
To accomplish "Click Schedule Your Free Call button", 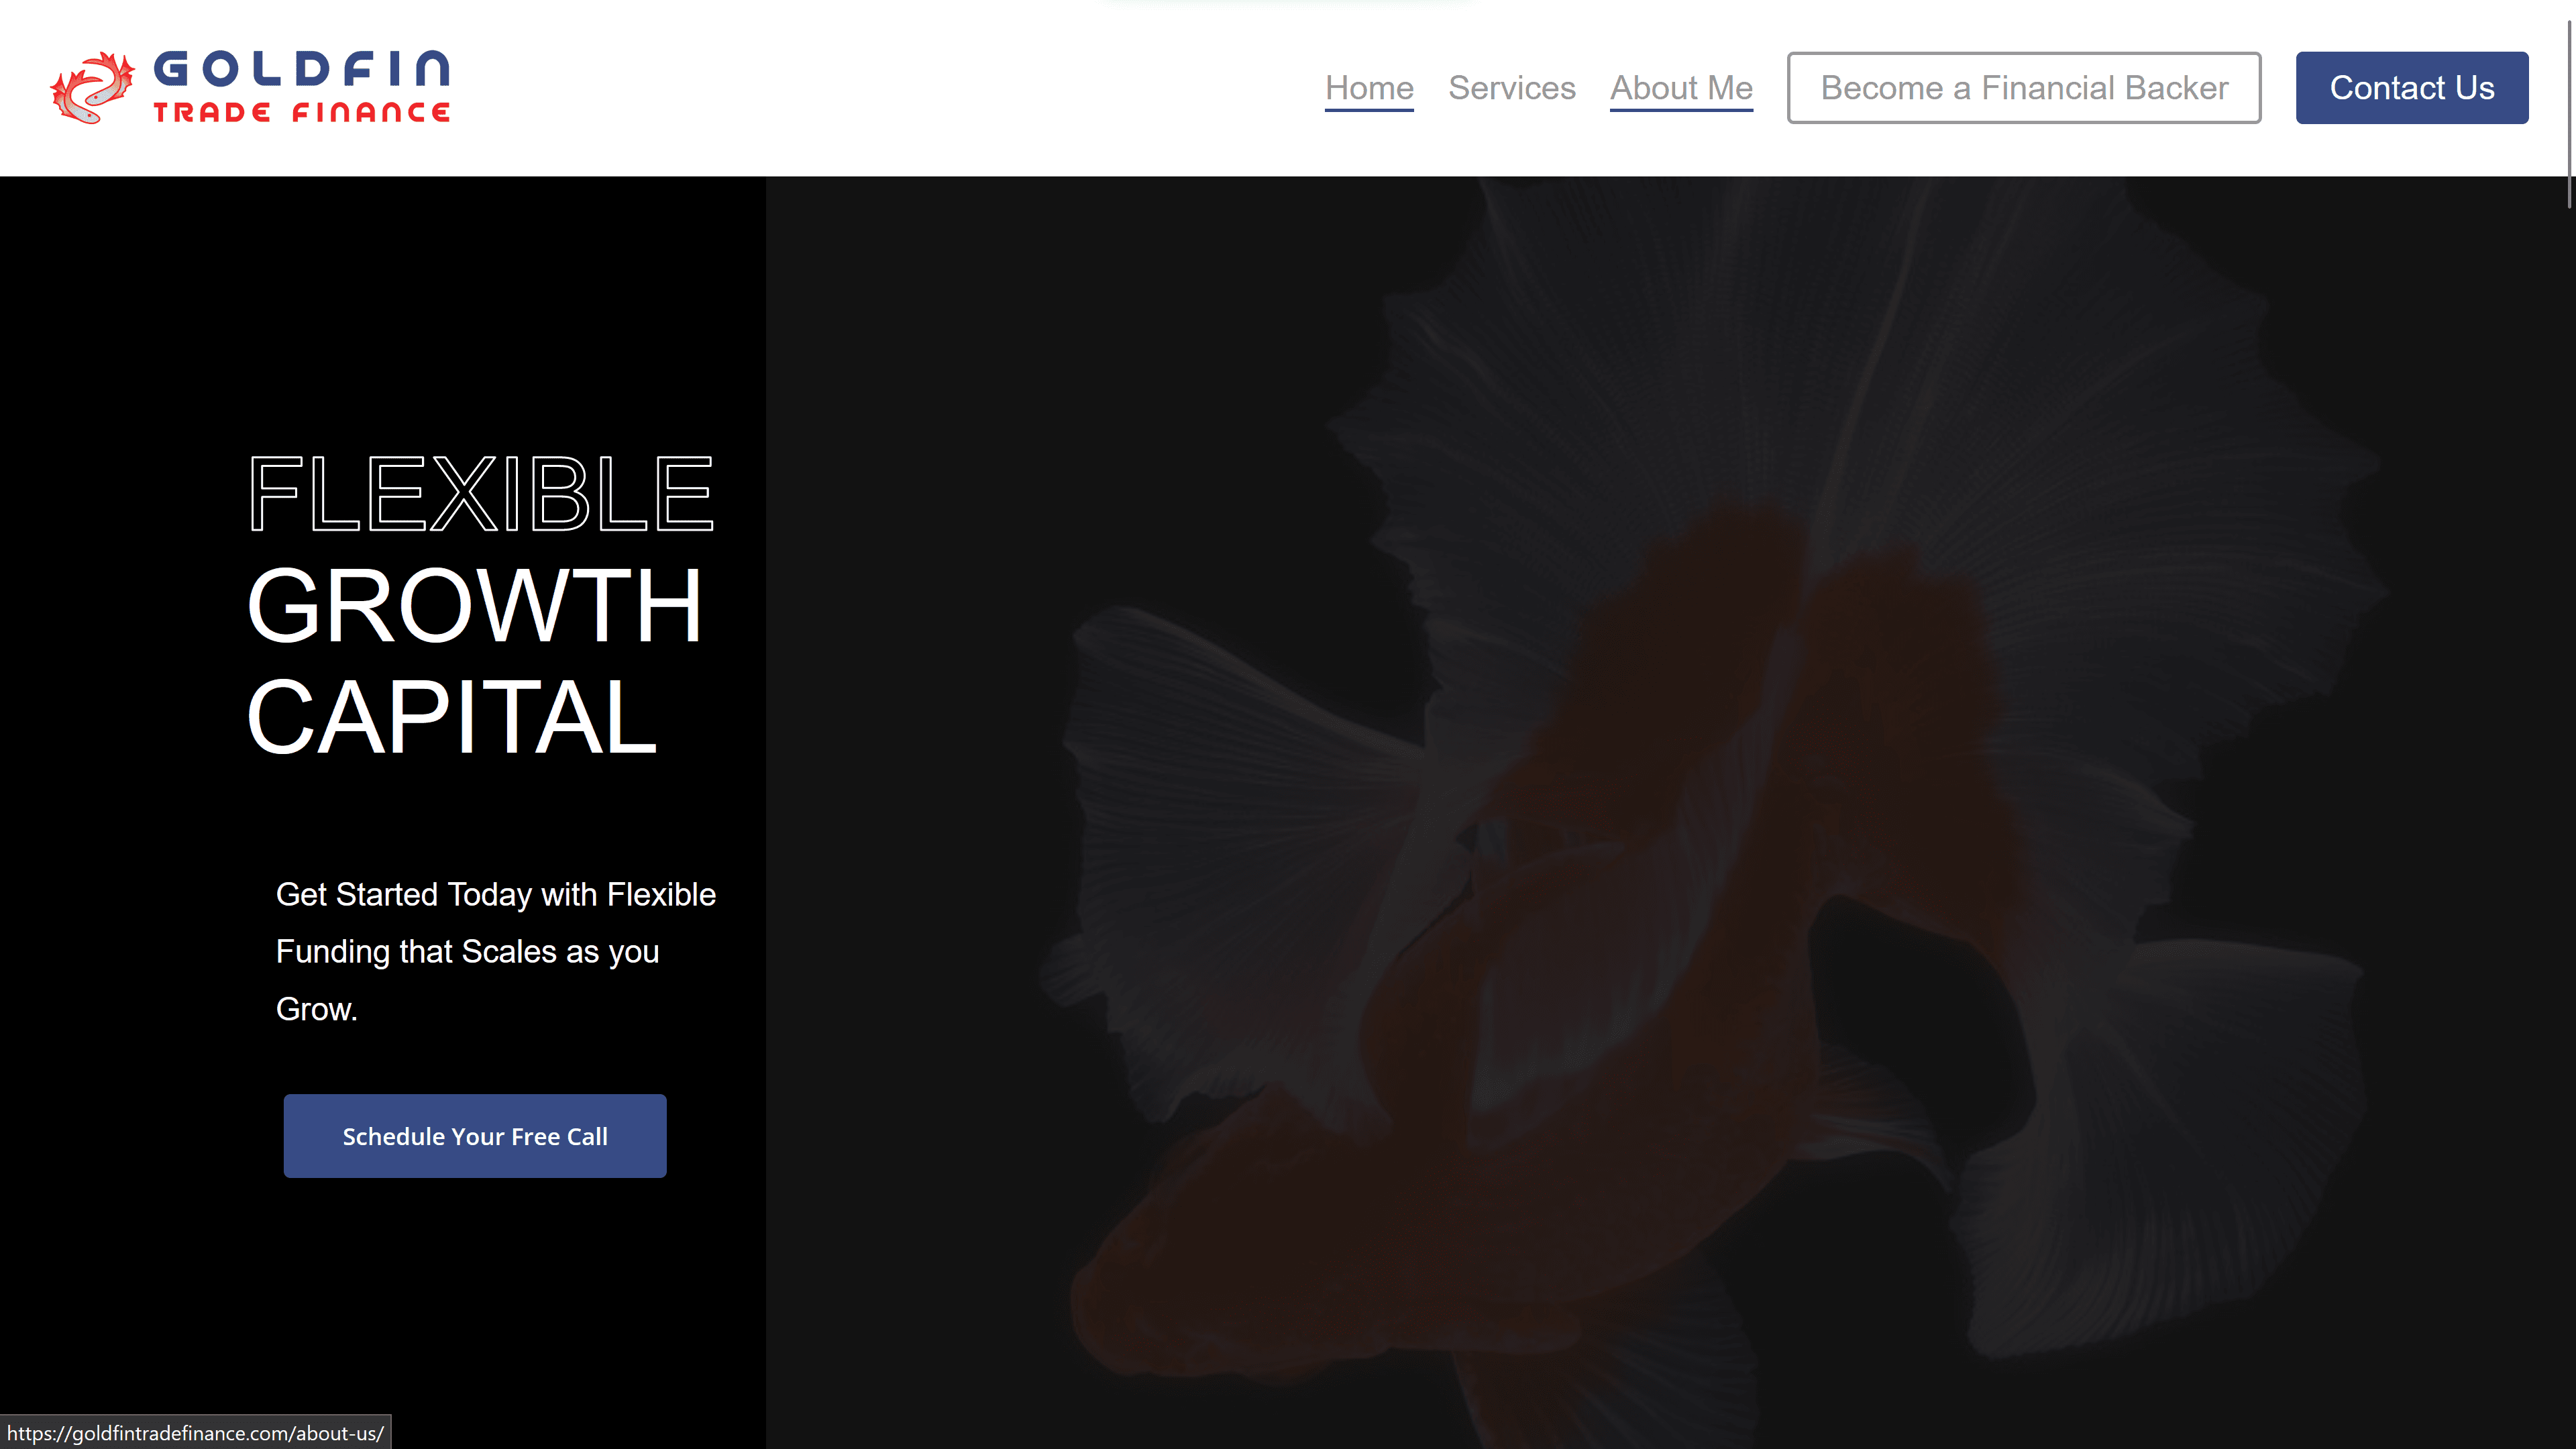I will 475,1136.
